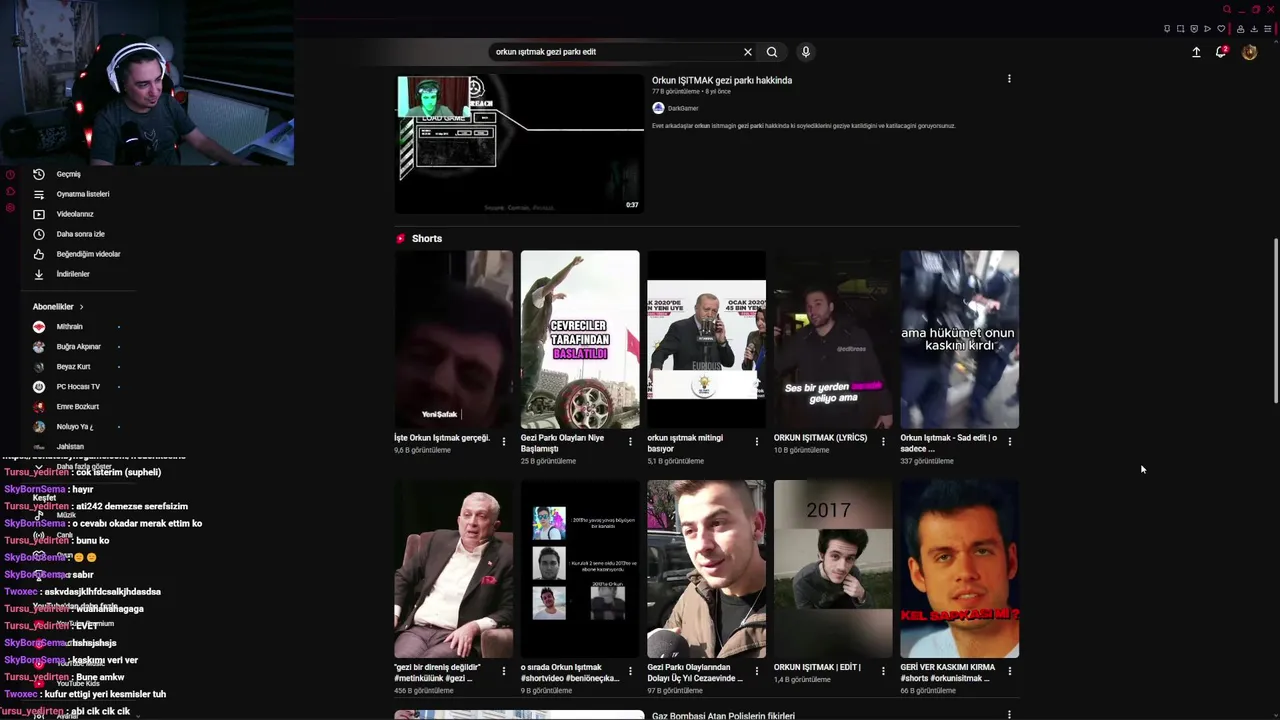Open more menu for ORKUN IŞITMAK | EDİT | short
The height and width of the screenshot is (720, 1280).
883,671
